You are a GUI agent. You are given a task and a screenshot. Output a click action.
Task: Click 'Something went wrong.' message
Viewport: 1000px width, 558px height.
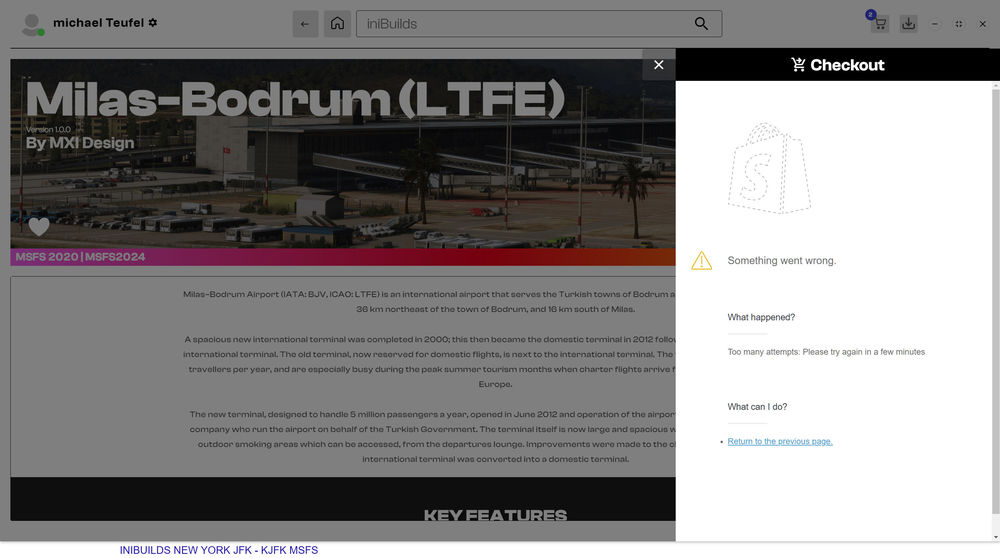pyautogui.click(x=781, y=260)
